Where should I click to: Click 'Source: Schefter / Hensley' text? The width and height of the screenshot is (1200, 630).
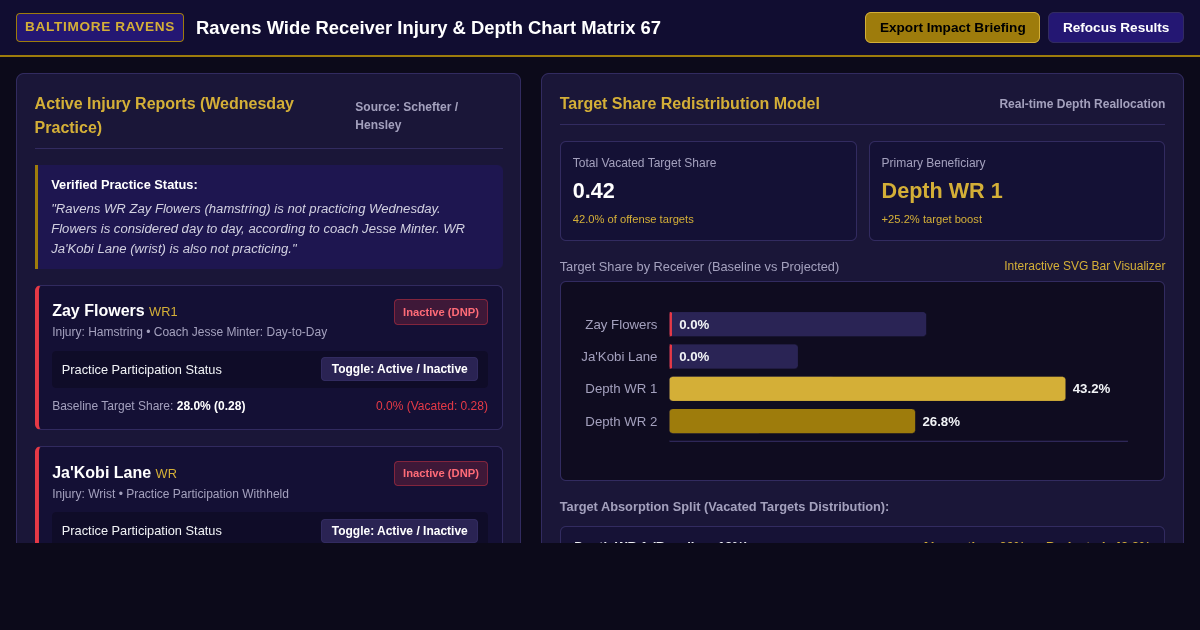[x=407, y=116]
